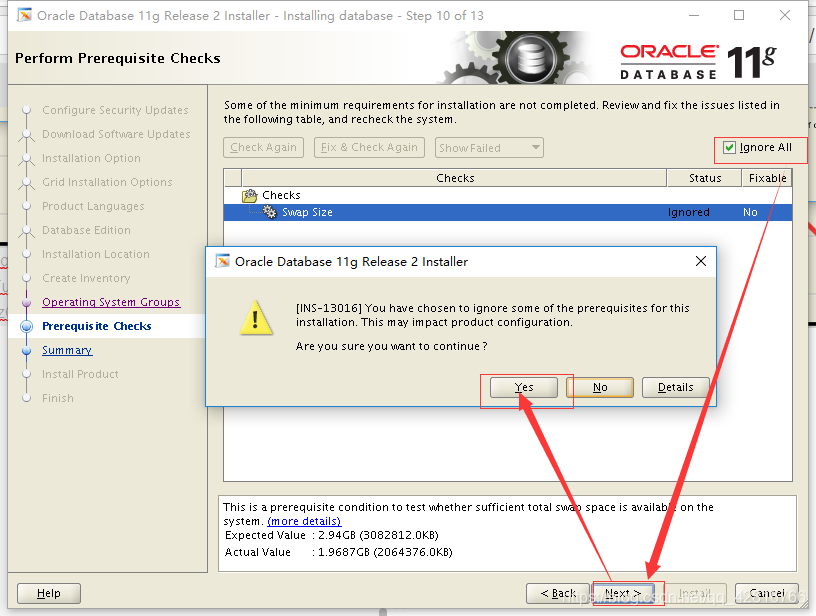Click the Install button
This screenshot has height=616, width=816.
[x=694, y=593]
